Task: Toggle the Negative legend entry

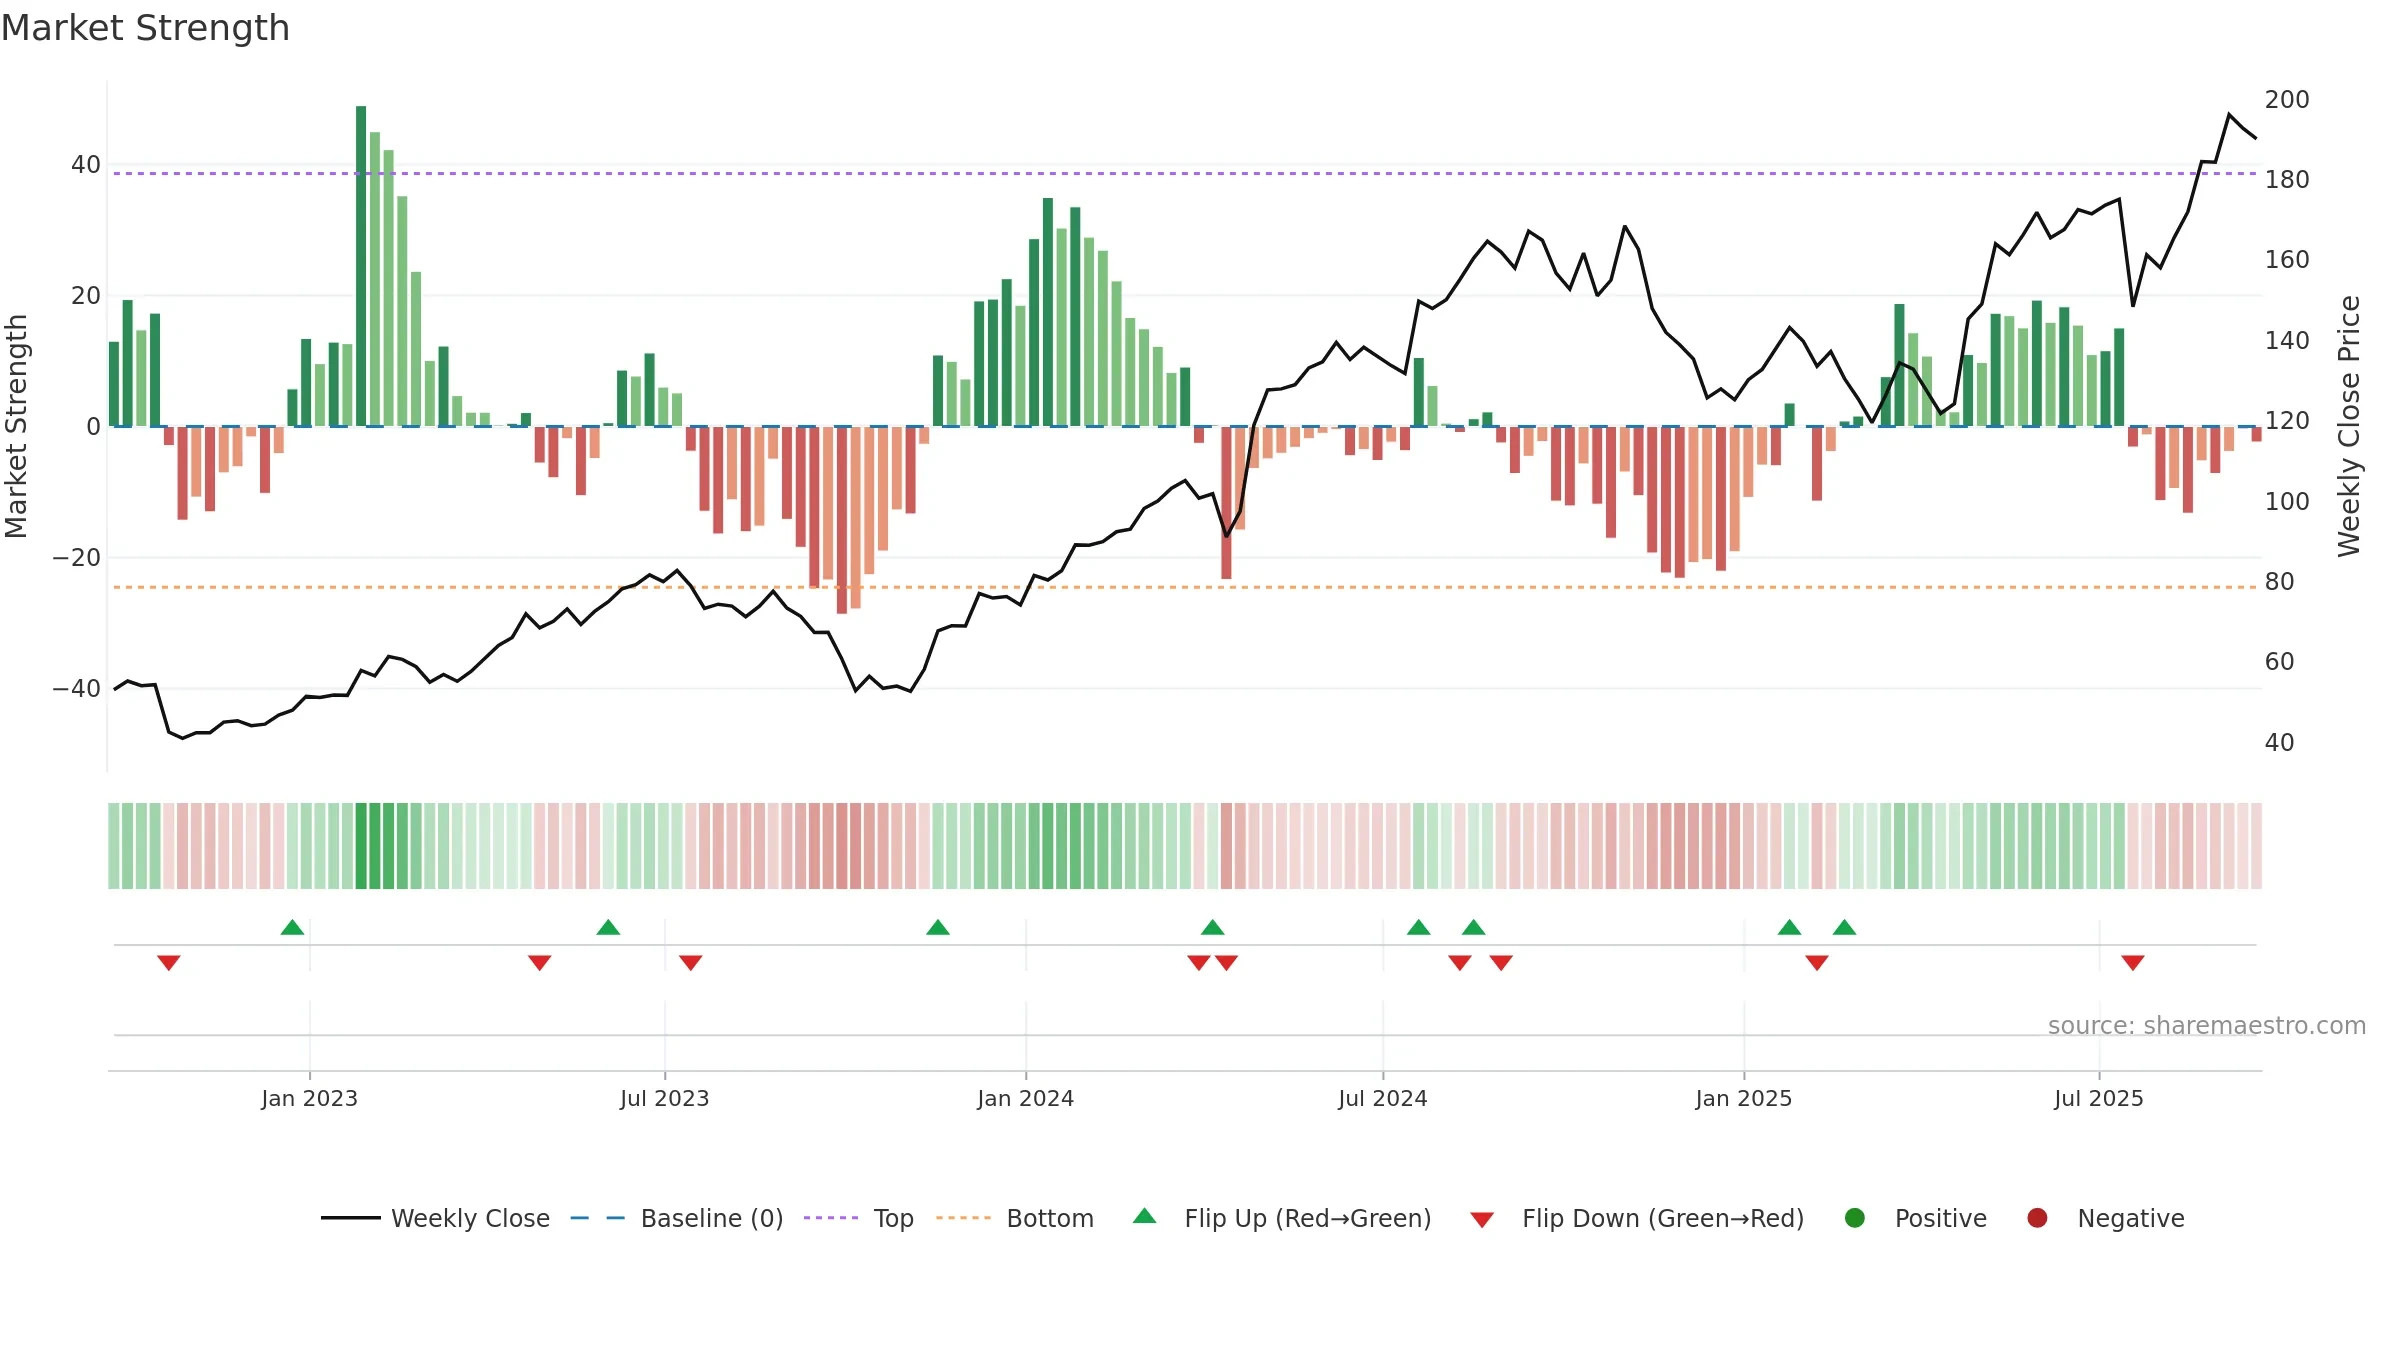Action: coord(2105,1218)
